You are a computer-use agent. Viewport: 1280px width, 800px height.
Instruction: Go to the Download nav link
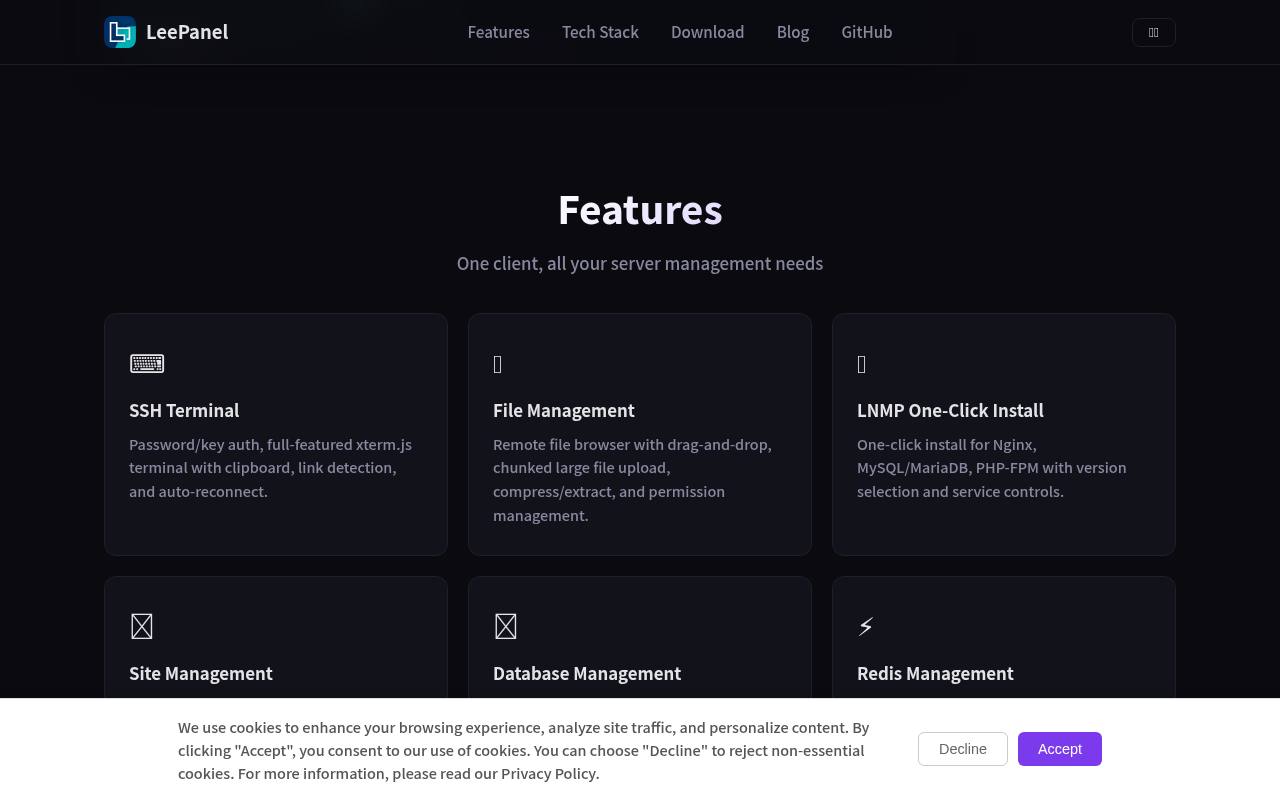tap(707, 32)
